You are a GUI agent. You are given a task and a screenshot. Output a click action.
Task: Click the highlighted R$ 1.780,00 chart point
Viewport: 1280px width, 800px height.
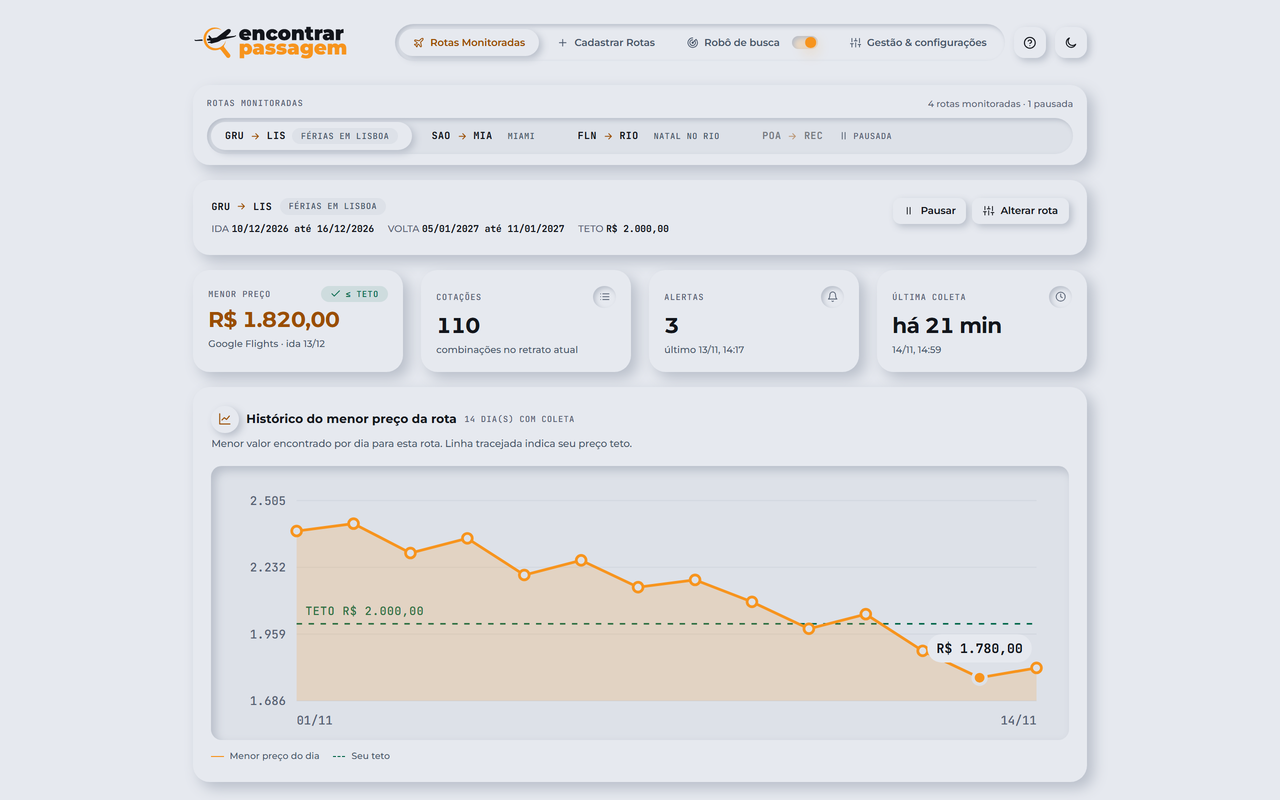[980, 678]
